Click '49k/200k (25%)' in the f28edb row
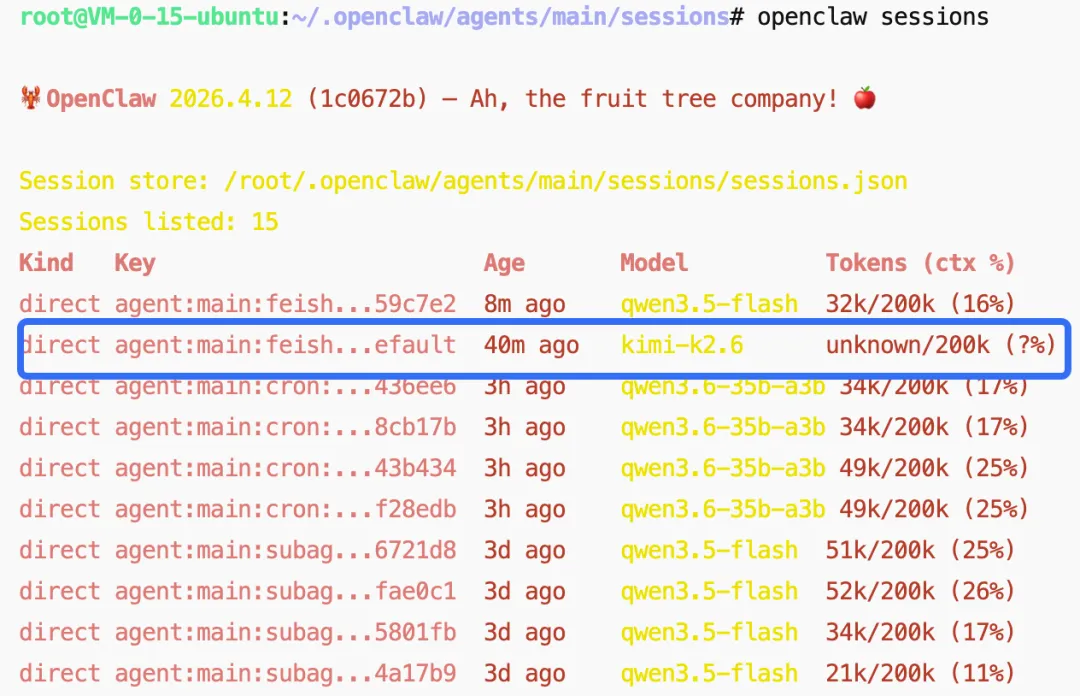The width and height of the screenshot is (1080, 696). click(933, 509)
